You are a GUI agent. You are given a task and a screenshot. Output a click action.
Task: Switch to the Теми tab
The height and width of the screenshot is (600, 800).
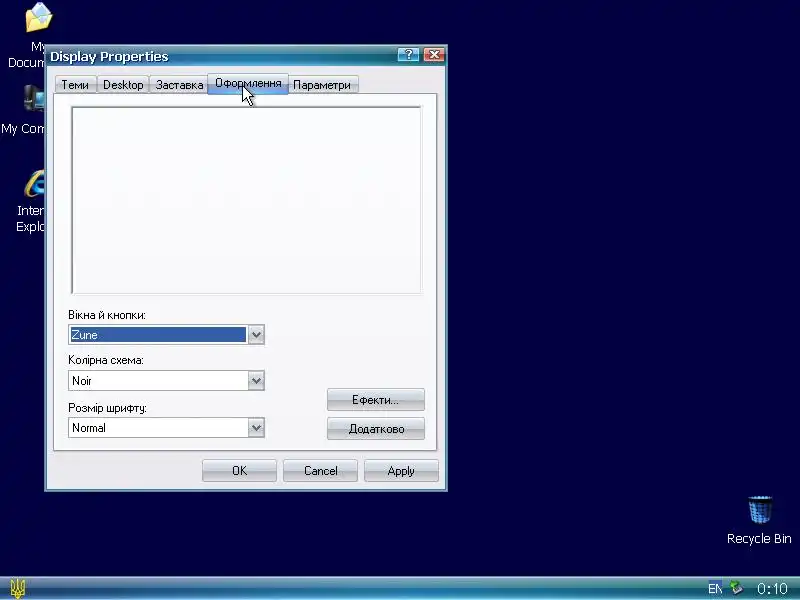pyautogui.click(x=75, y=85)
